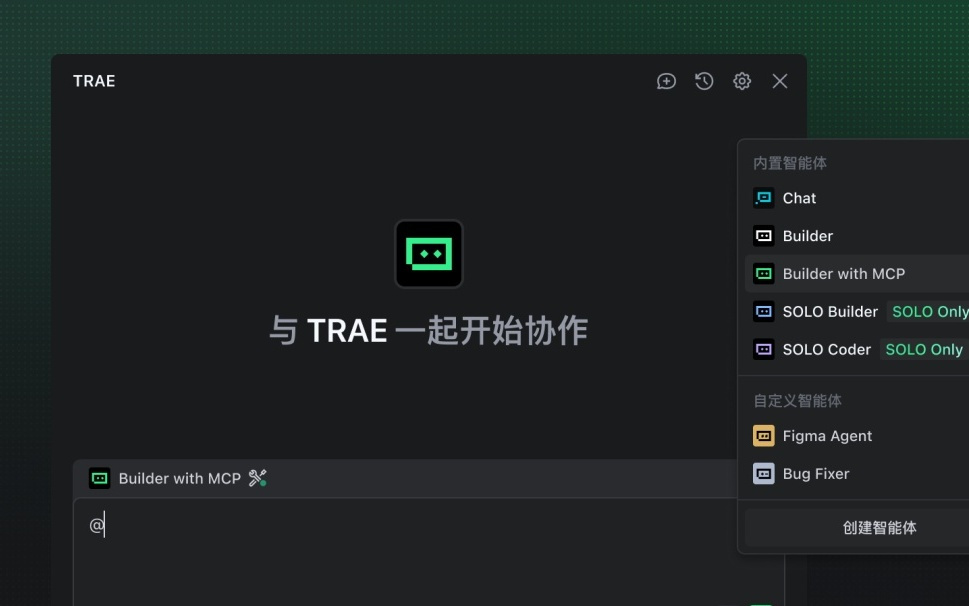Screen dimensions: 969x606
Task: Click the Bug Fixer agent icon
Action: coord(763,473)
